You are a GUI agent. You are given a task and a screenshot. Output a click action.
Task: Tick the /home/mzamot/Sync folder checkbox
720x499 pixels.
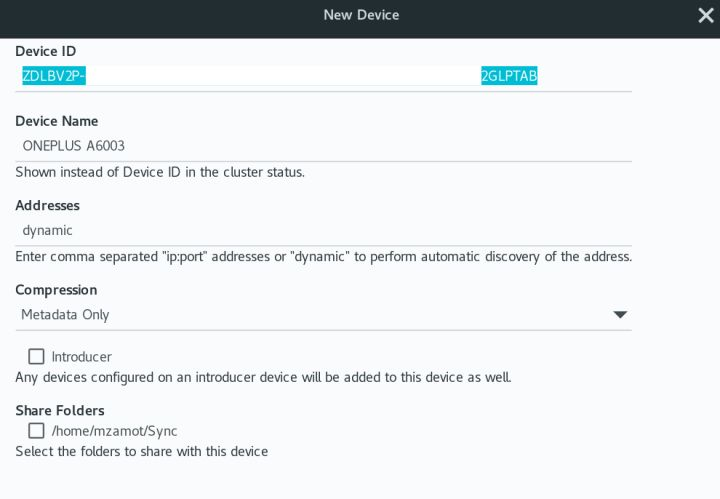point(37,431)
